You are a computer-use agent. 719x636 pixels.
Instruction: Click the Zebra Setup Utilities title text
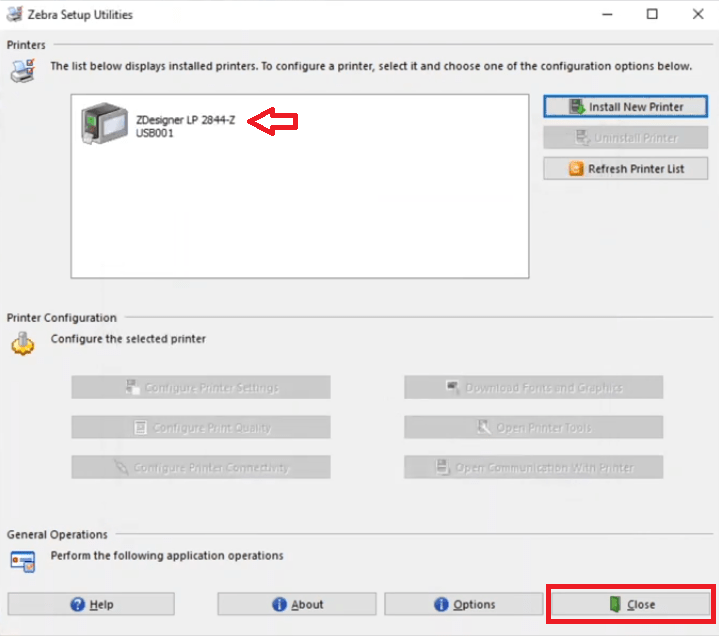pos(80,15)
